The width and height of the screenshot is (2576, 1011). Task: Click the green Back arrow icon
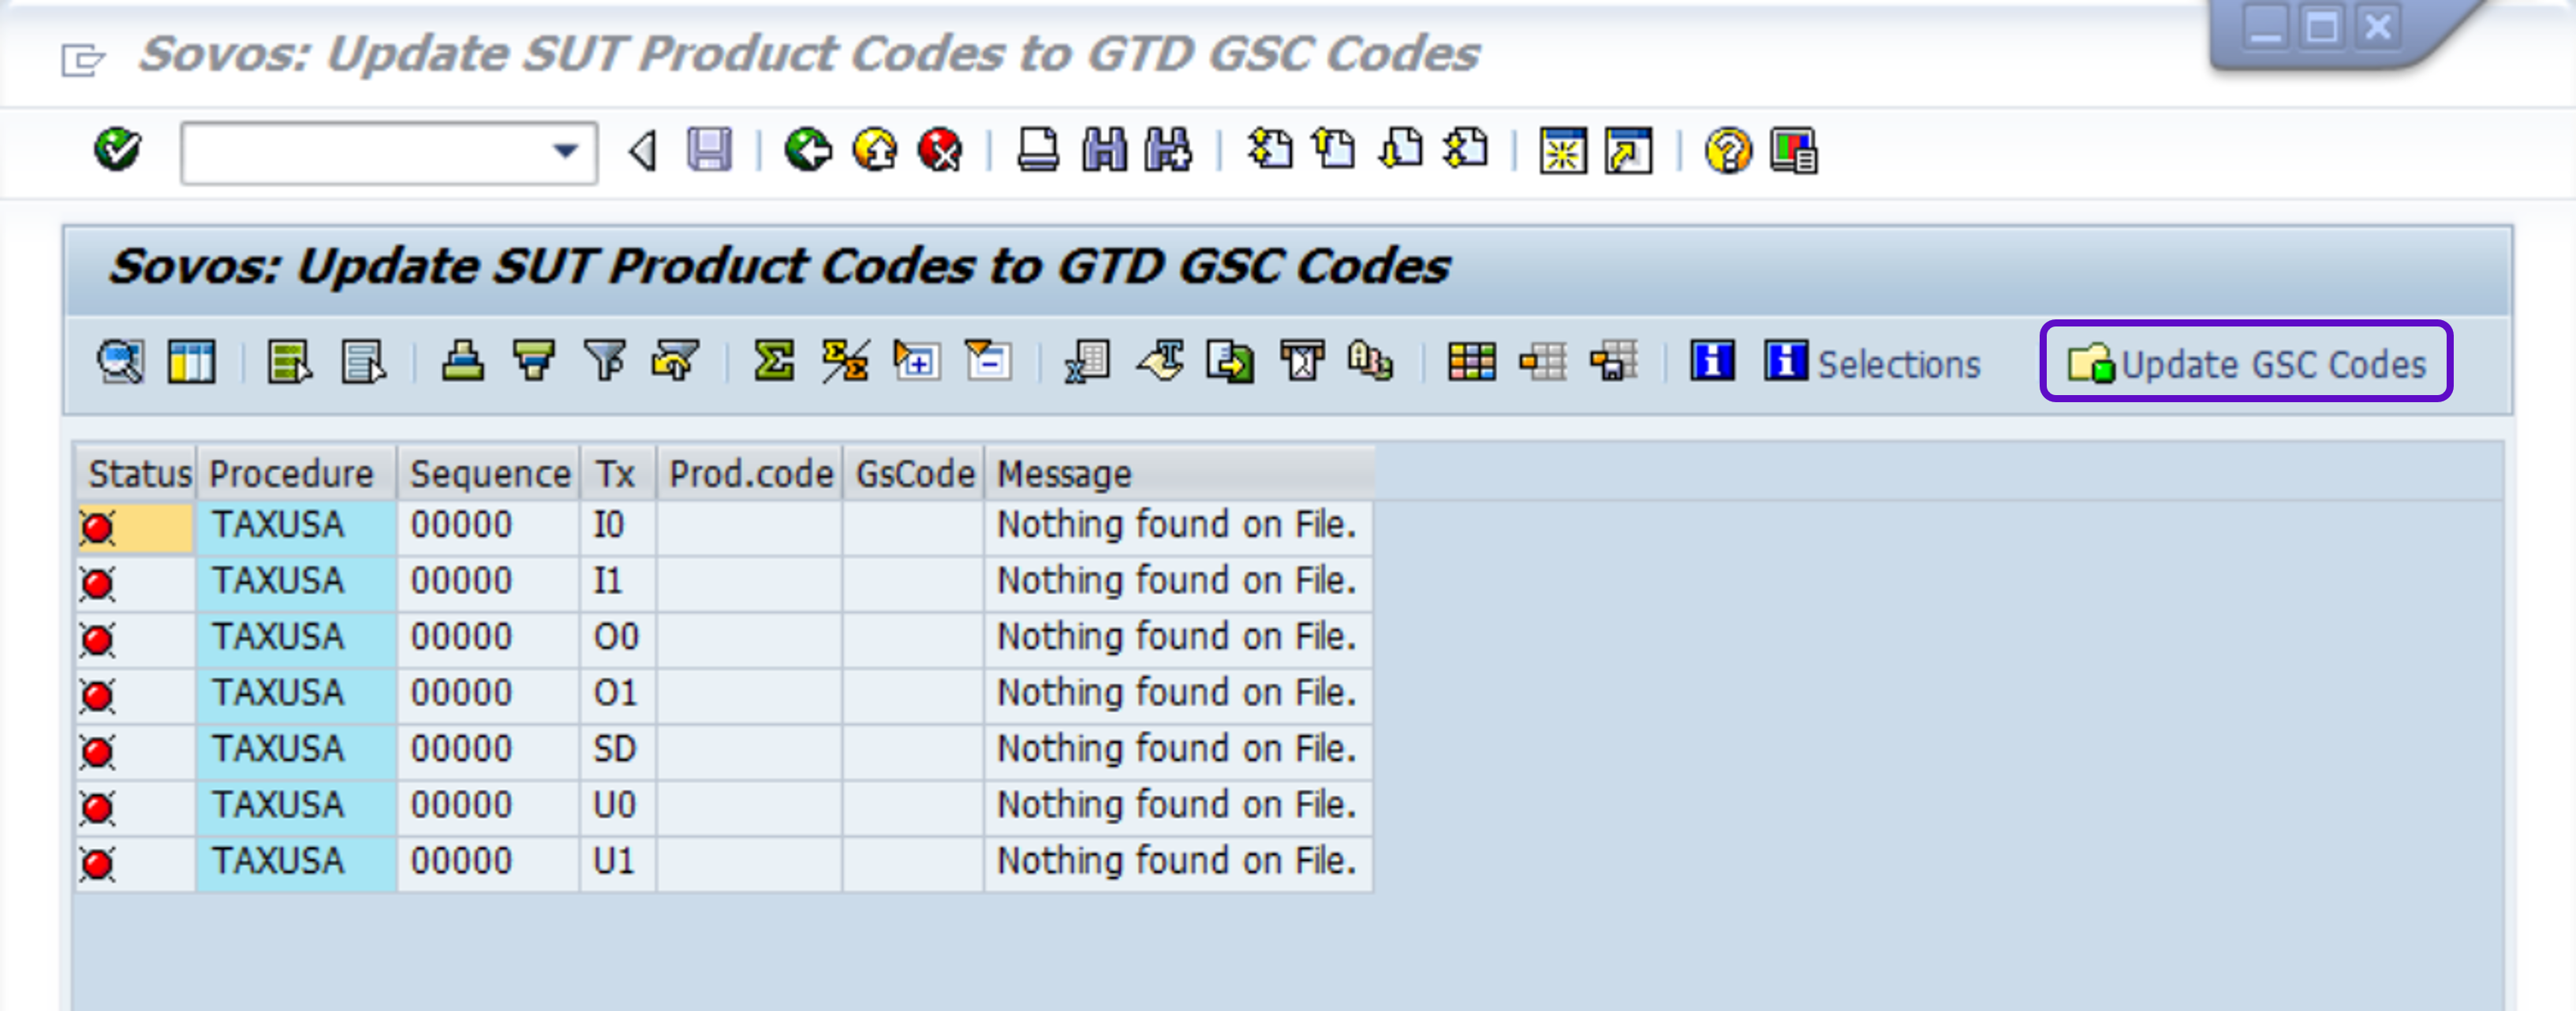807,151
